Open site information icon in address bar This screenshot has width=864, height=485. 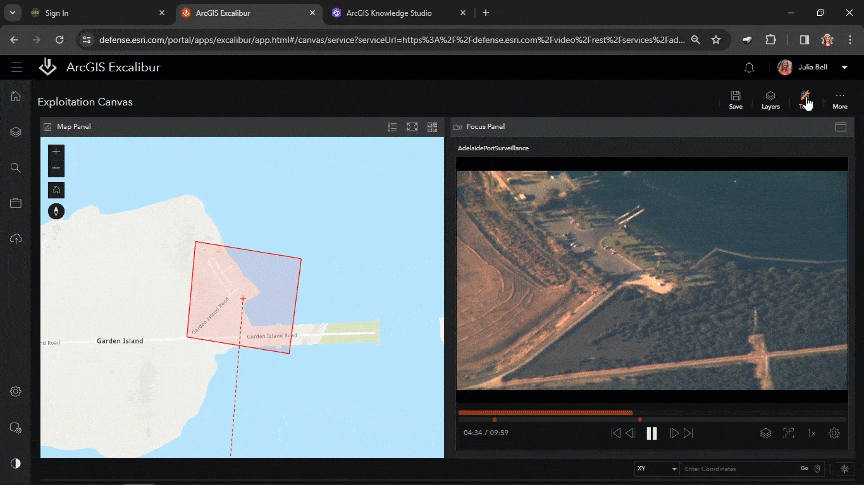click(87, 40)
